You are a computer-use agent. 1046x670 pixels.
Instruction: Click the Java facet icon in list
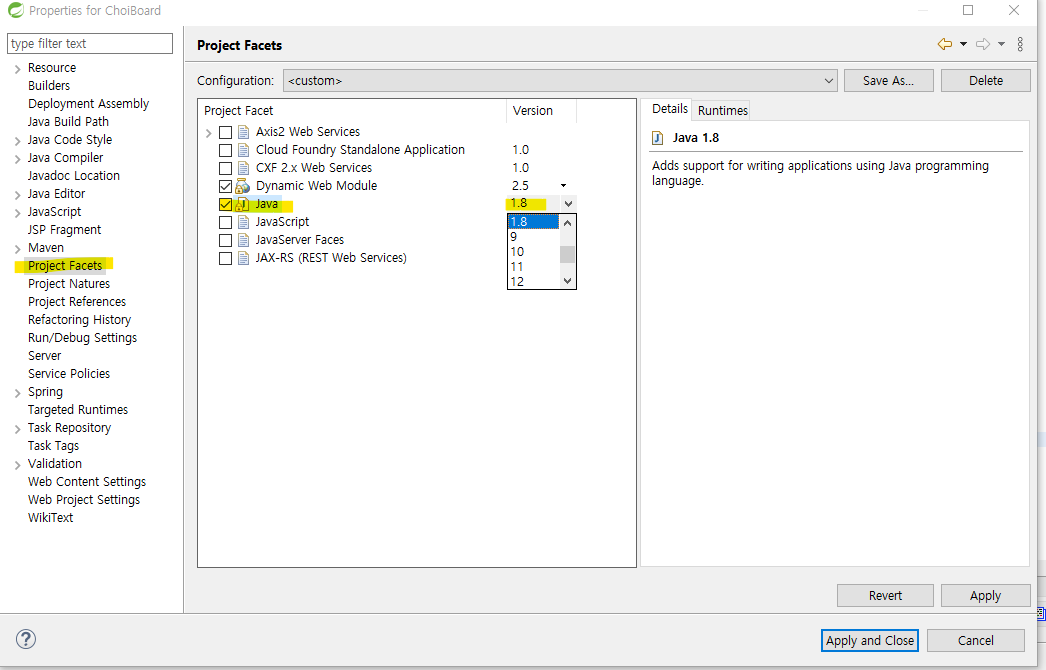(x=243, y=204)
